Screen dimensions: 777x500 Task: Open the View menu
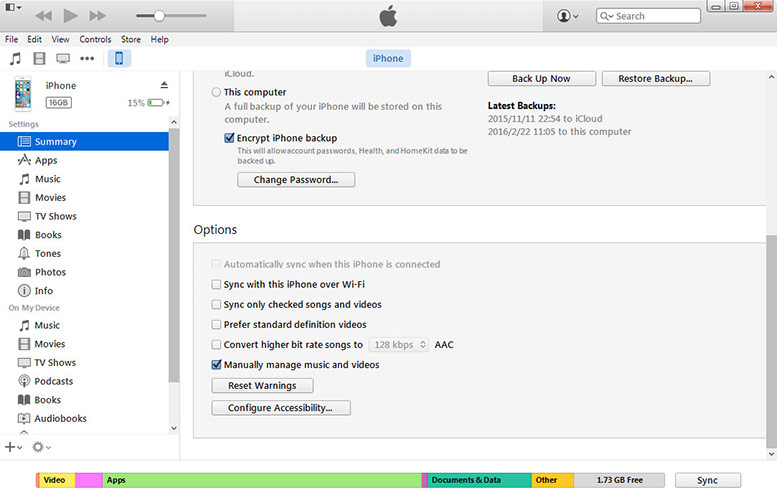(x=60, y=39)
